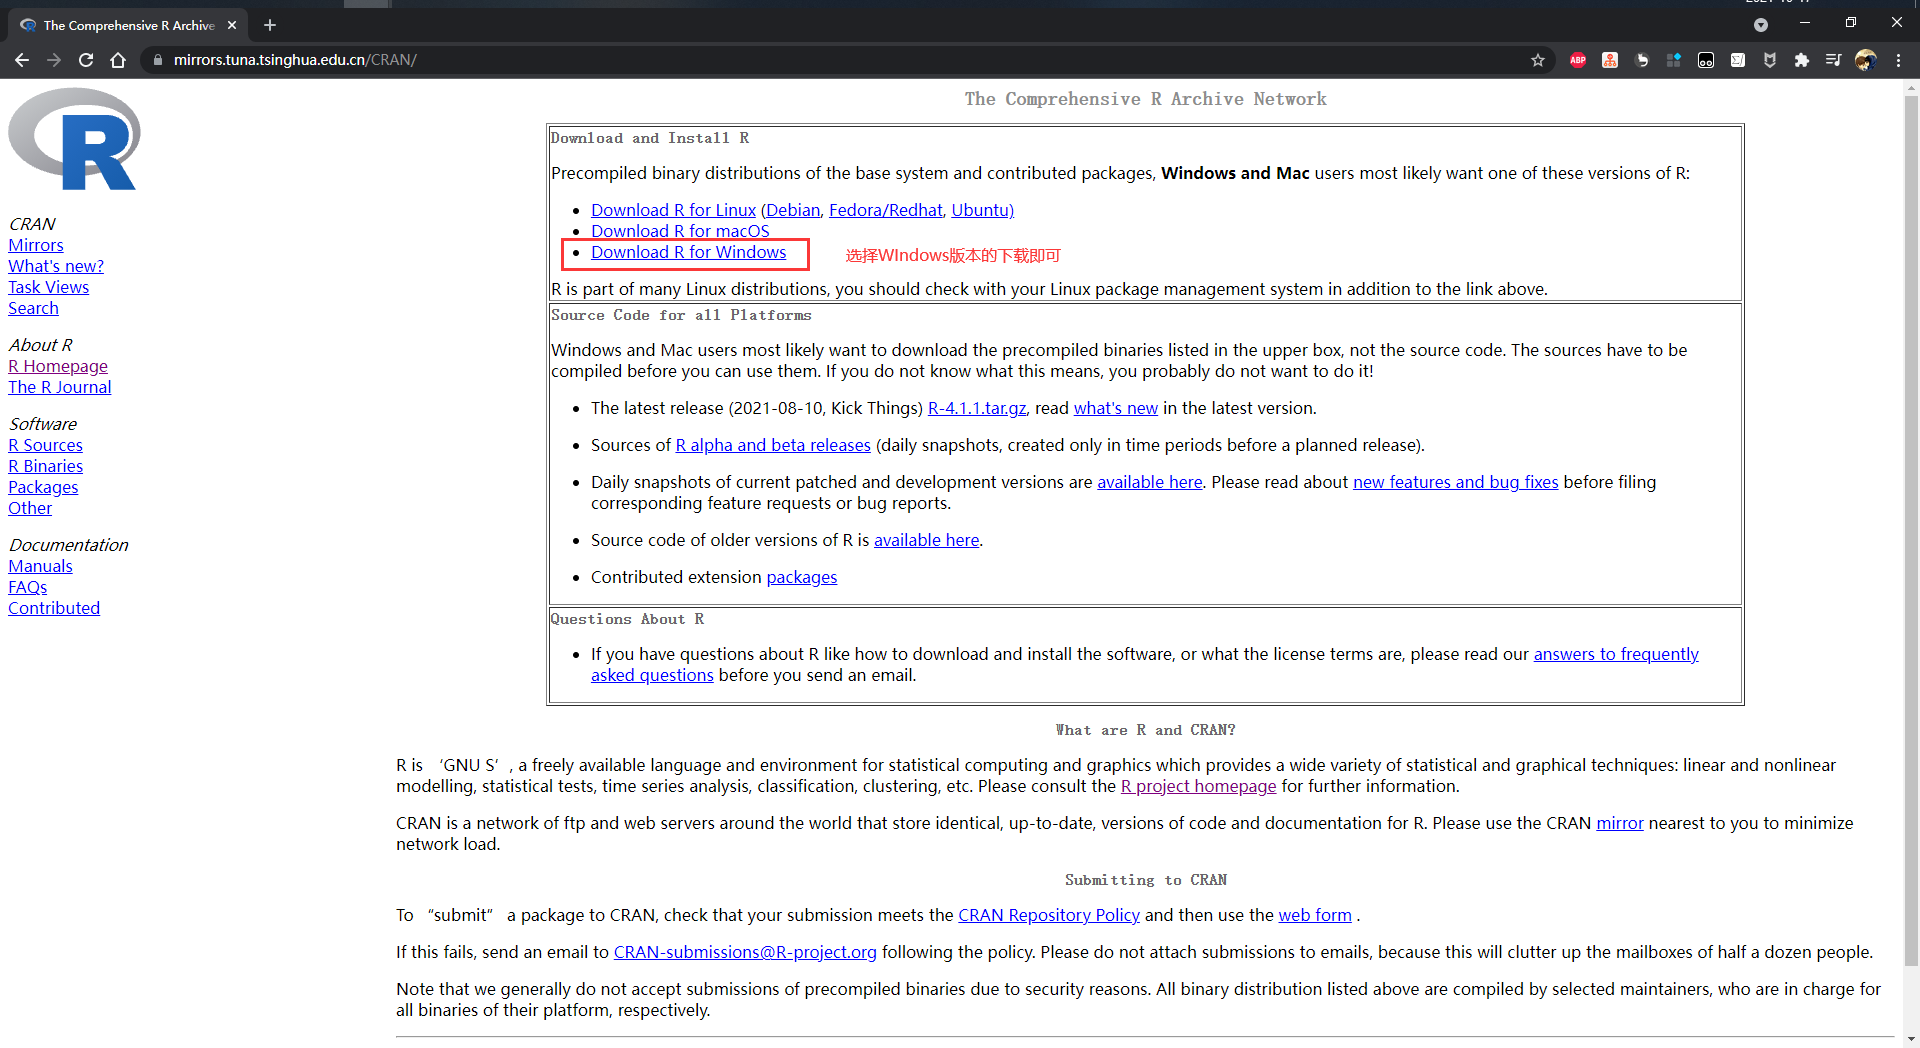Click the Chrome profile avatar
Image resolution: width=1920 pixels, height=1048 pixels.
pos(1865,60)
